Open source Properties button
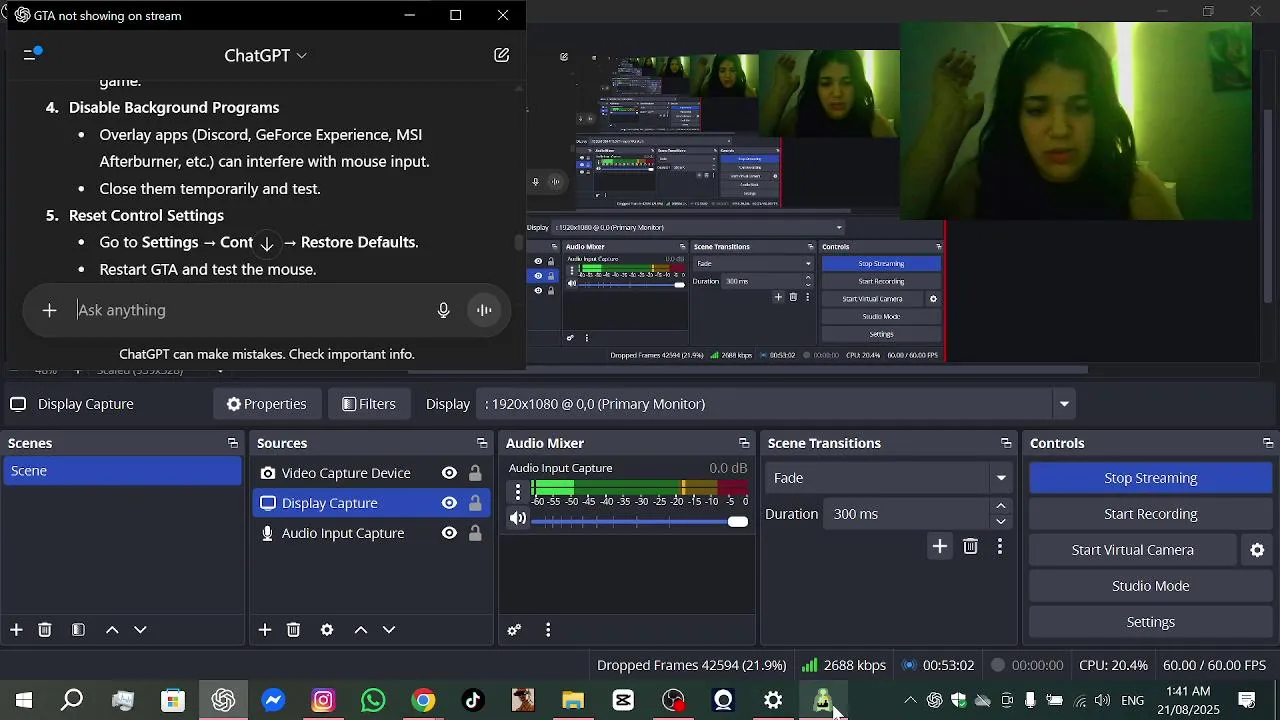1280x720 pixels. pos(266,404)
